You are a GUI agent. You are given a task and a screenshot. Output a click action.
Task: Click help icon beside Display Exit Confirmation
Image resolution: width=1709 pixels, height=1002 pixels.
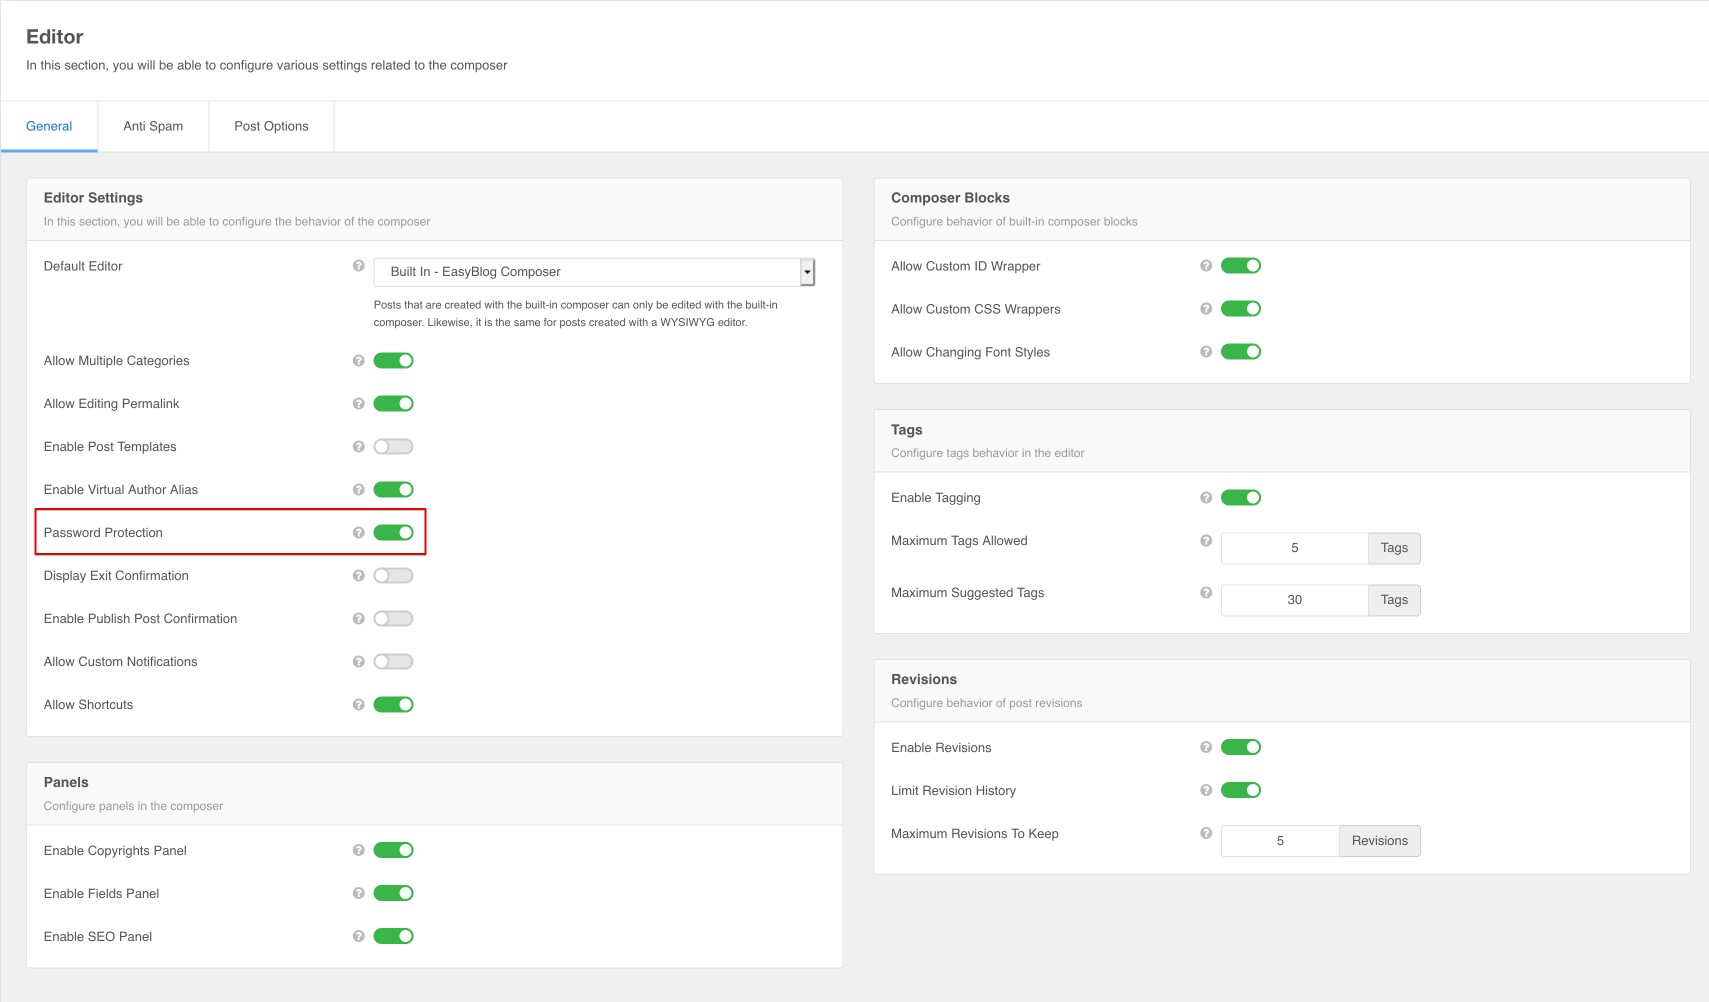(358, 576)
